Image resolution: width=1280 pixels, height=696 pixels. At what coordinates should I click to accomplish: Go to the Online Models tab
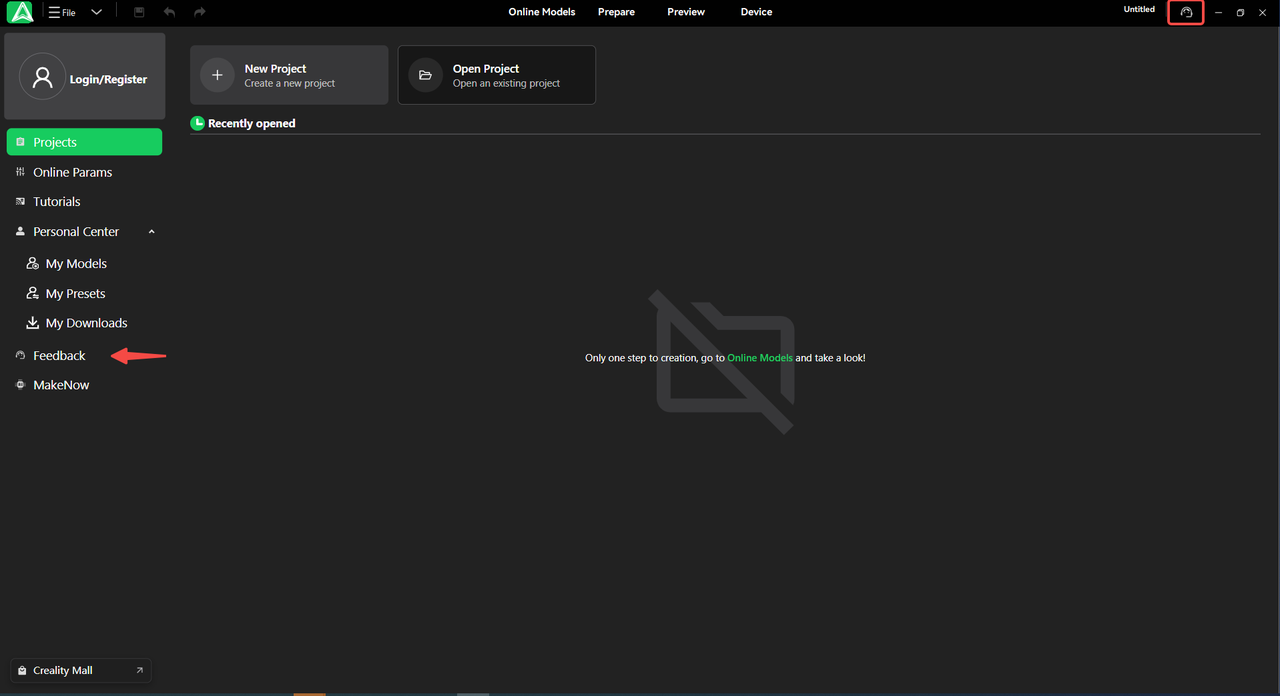541,12
